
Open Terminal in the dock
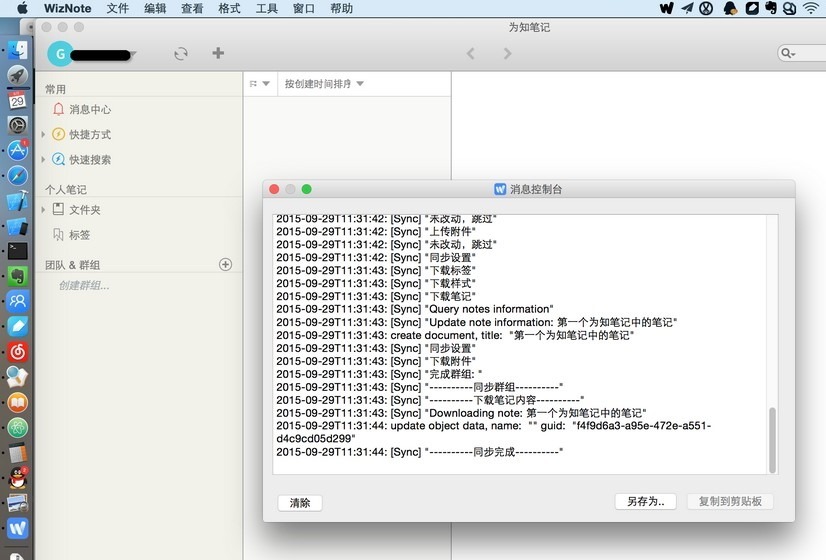click(17, 251)
